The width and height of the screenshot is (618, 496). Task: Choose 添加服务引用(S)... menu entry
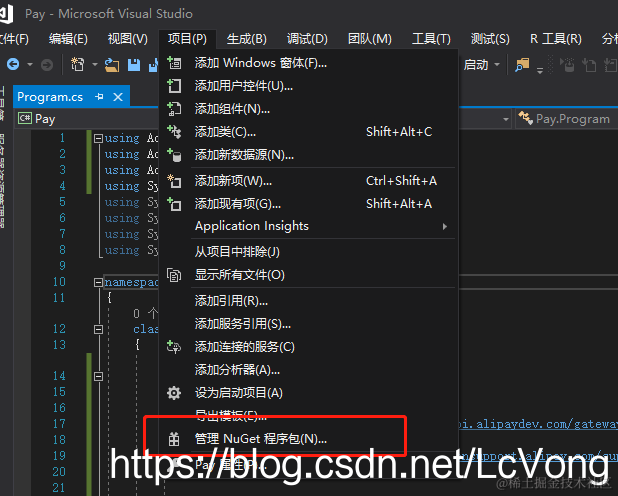[x=308, y=324]
